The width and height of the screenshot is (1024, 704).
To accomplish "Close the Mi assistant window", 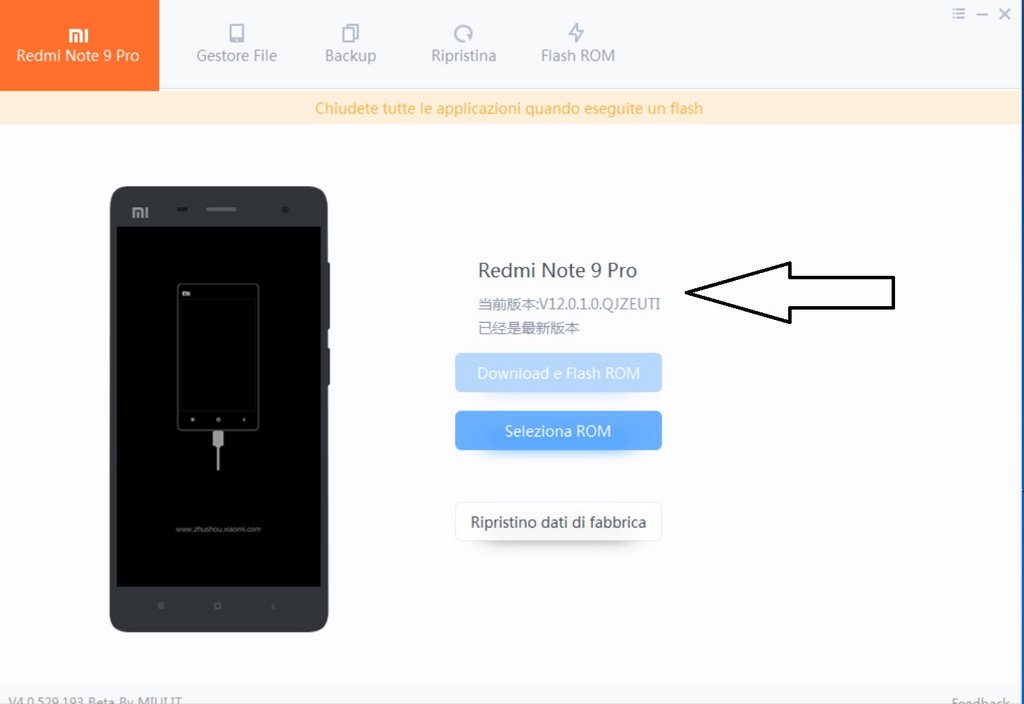I will 1005,14.
